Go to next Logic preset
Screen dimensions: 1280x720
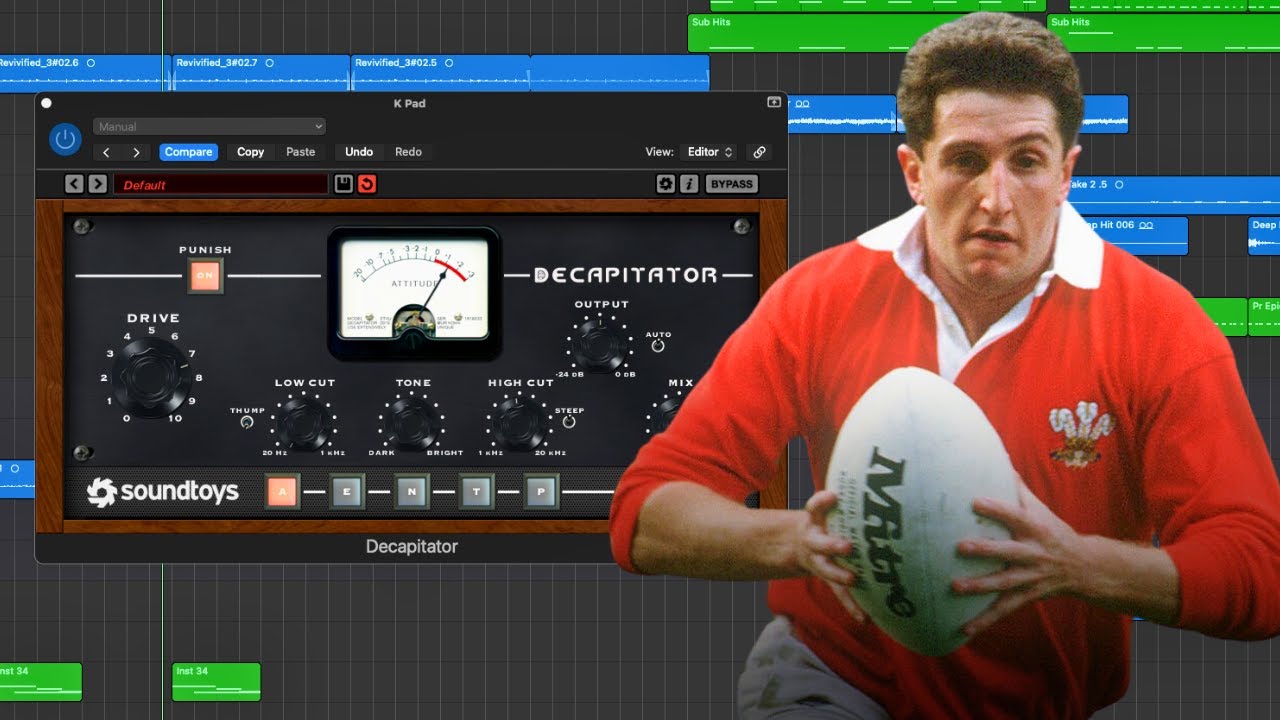click(136, 152)
